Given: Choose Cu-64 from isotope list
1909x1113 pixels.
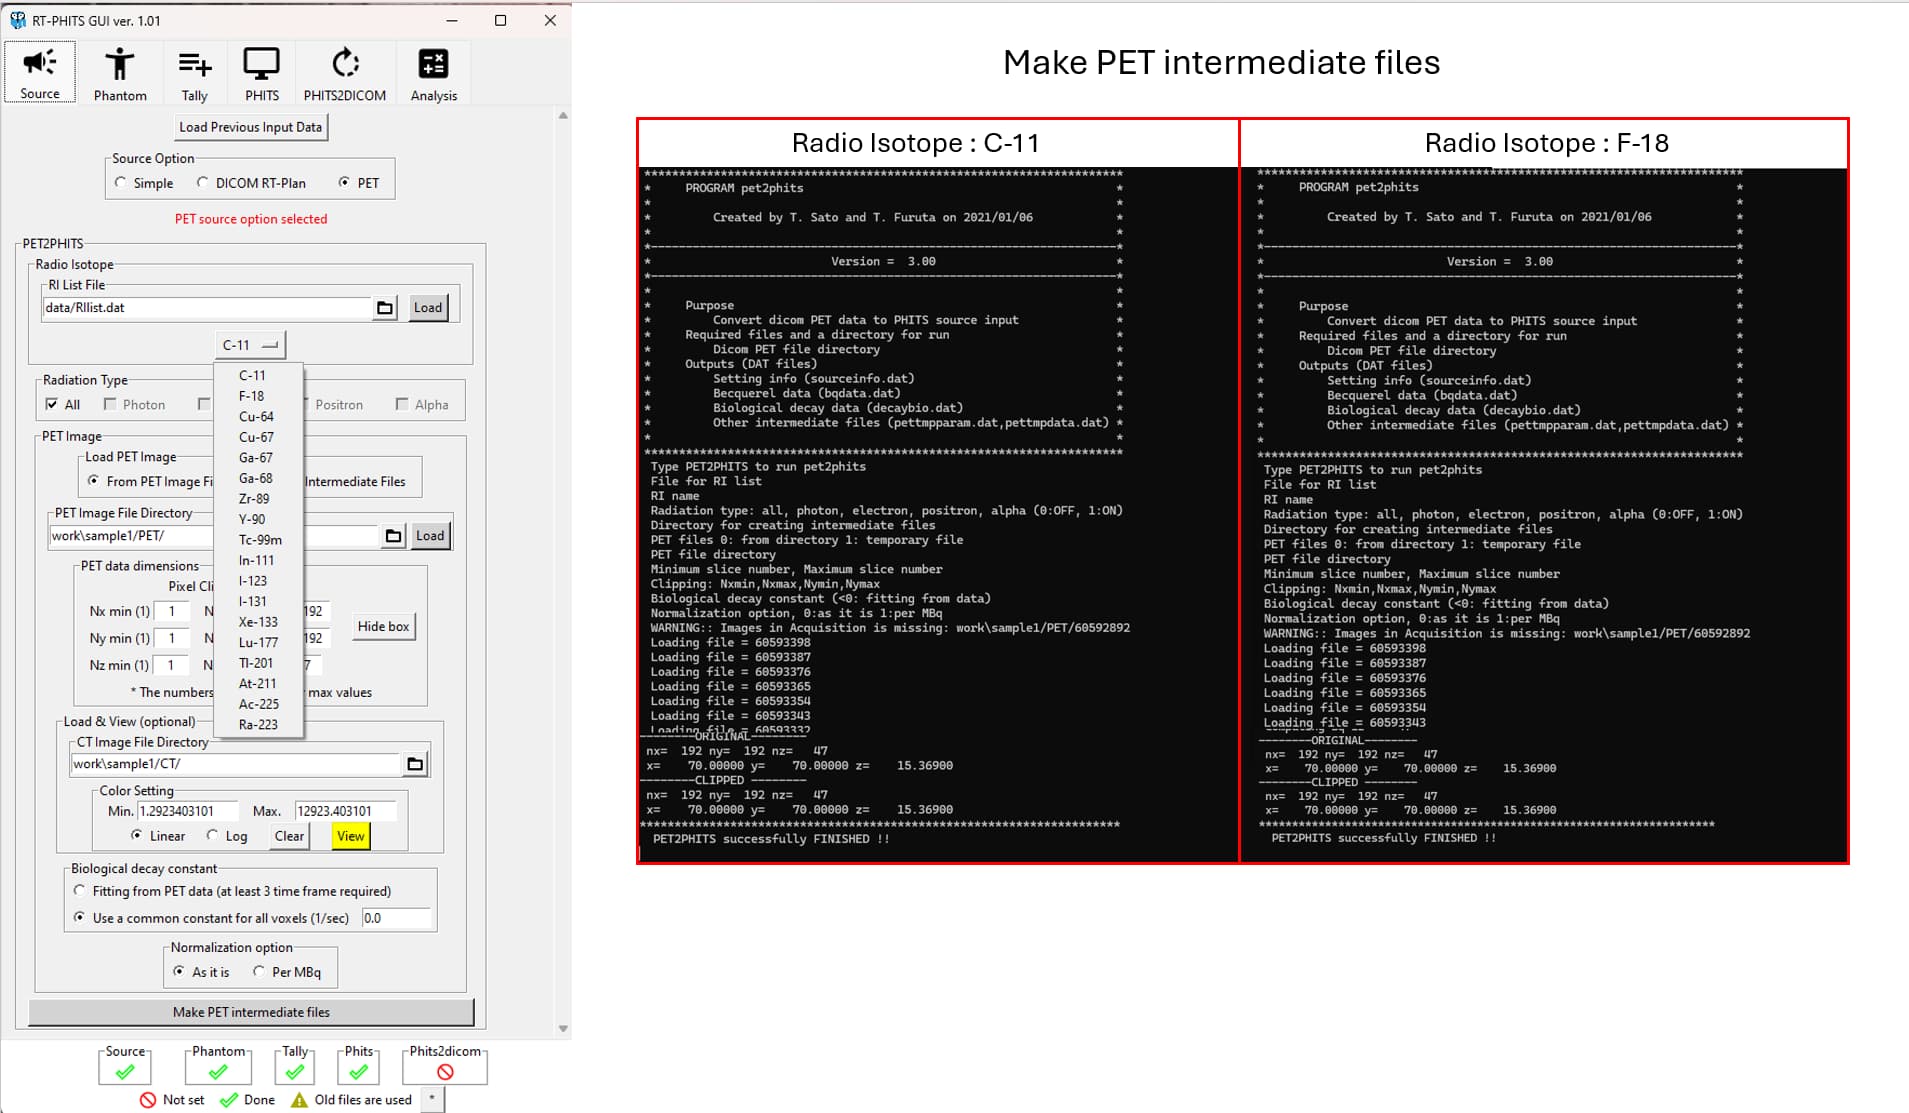Looking at the screenshot, I should click(259, 417).
